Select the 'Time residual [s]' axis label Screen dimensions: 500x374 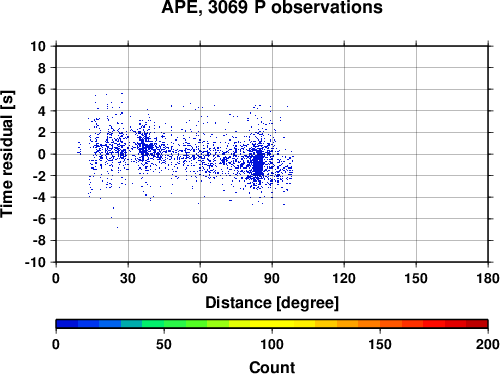(x=7, y=154)
